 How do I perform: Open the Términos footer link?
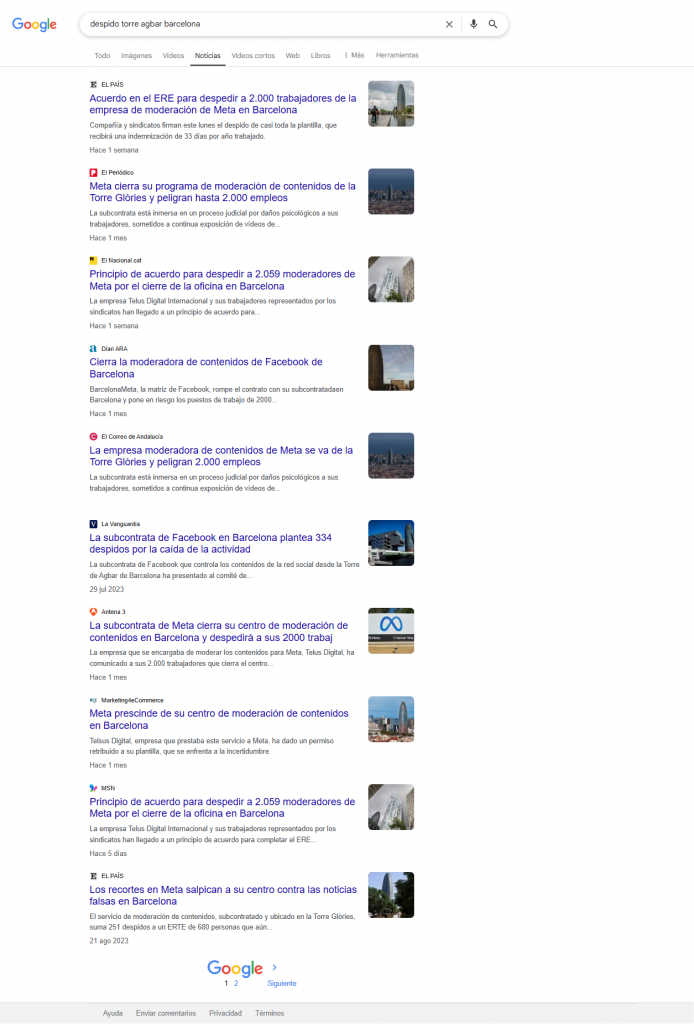(270, 1013)
